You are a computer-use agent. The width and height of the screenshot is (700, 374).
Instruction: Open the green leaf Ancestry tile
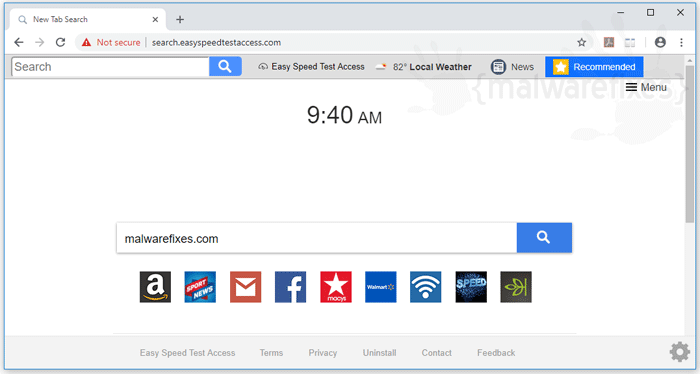point(516,287)
